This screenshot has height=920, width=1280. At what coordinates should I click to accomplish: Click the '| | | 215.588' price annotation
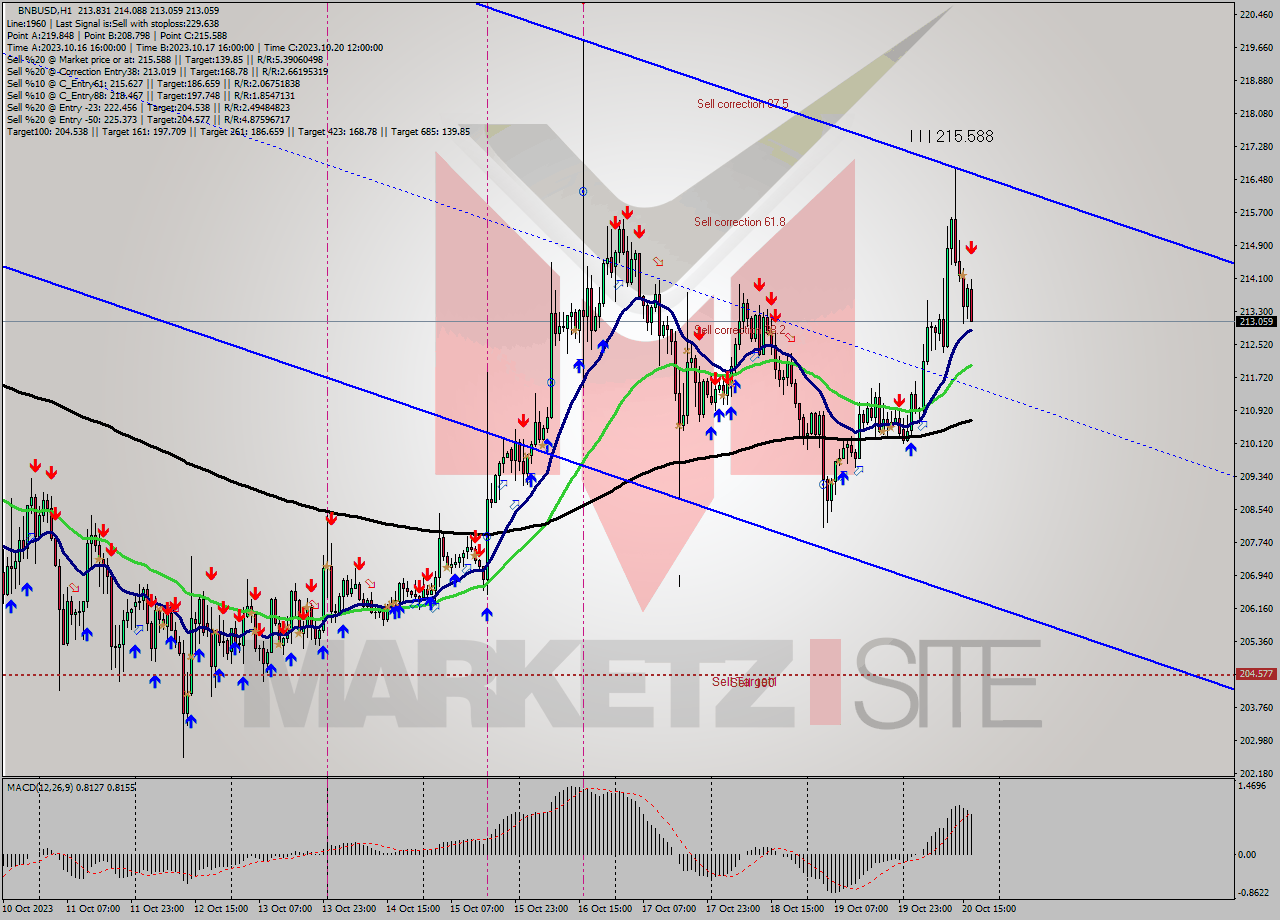[951, 136]
